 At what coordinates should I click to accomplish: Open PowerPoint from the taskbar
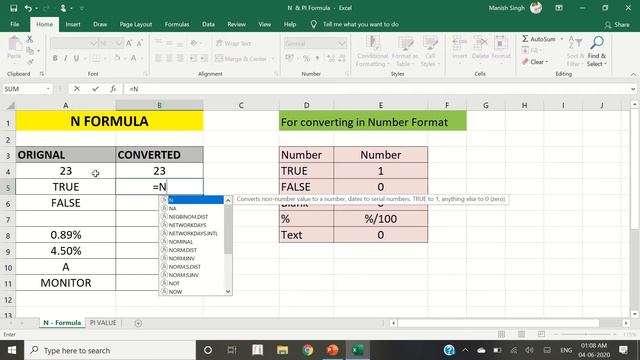click(333, 350)
